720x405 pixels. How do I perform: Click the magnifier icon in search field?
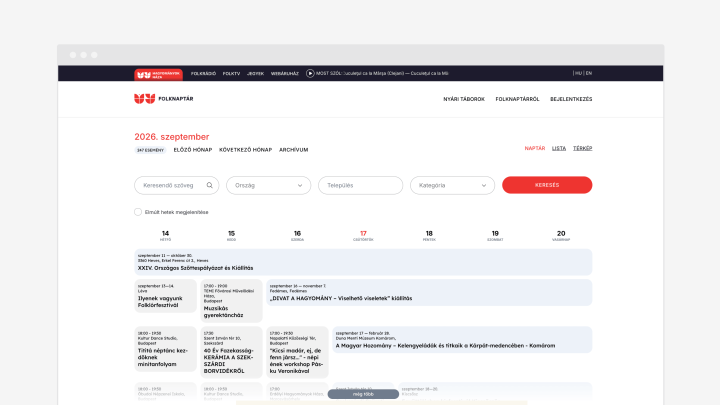coord(209,186)
